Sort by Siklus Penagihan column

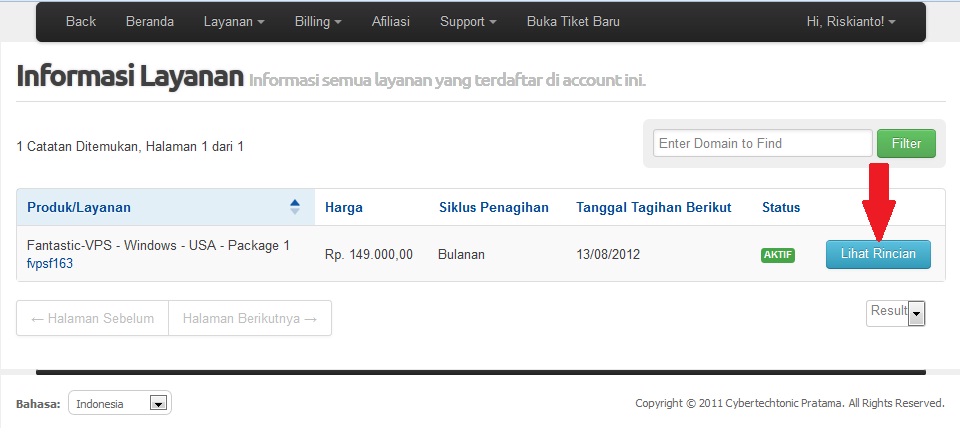coord(493,207)
